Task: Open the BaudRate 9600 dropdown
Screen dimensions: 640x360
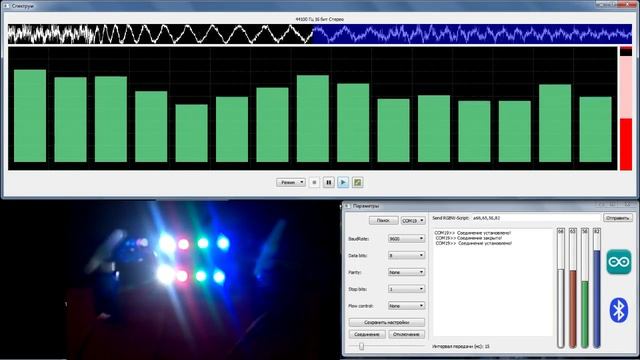Action: (406, 238)
